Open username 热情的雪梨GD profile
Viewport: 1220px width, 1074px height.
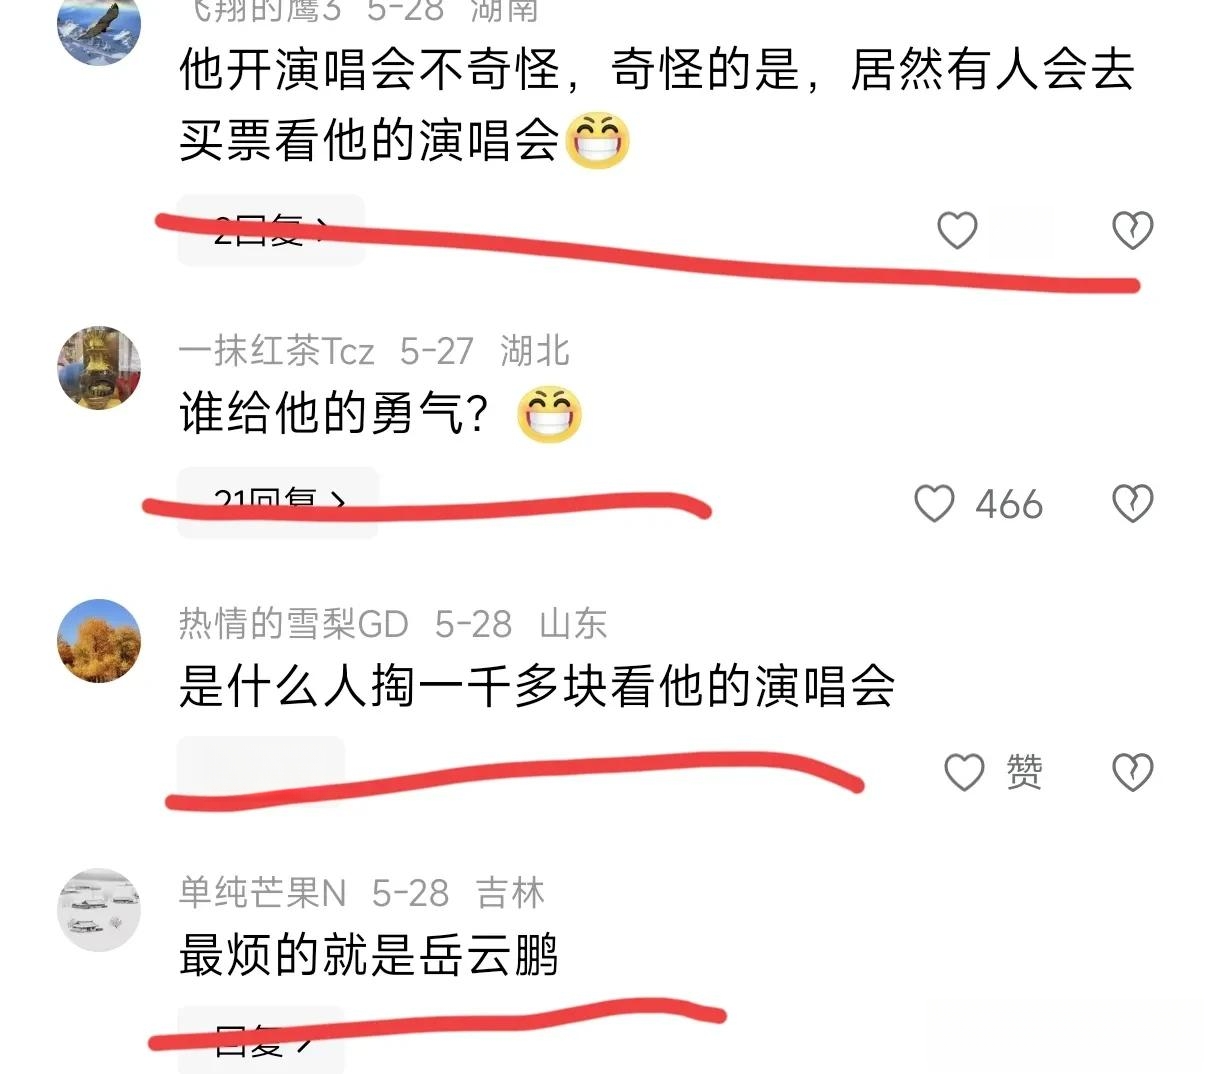tap(294, 624)
